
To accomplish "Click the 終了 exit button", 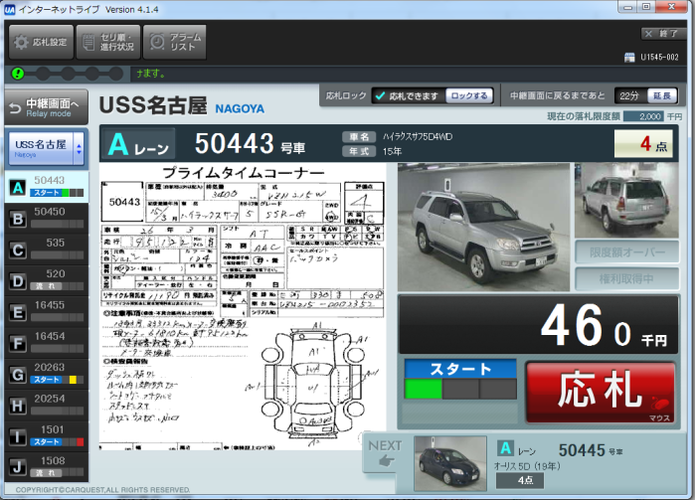I will pyautogui.click(x=663, y=34).
